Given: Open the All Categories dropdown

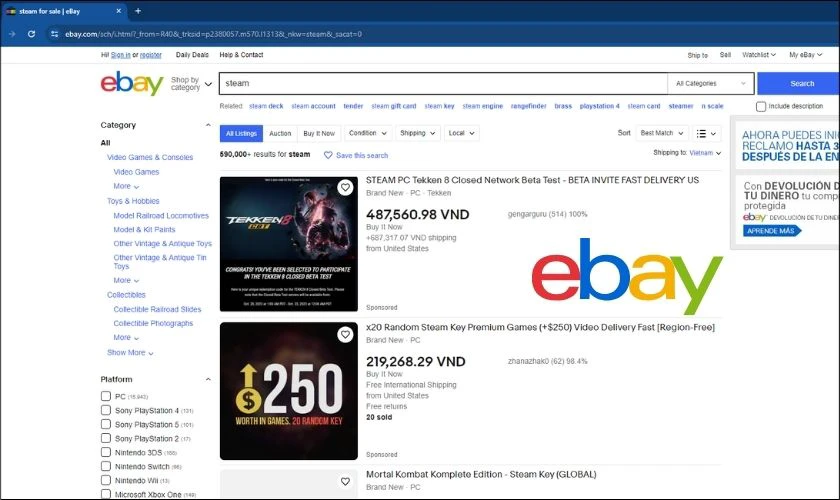Looking at the screenshot, I should [x=710, y=84].
